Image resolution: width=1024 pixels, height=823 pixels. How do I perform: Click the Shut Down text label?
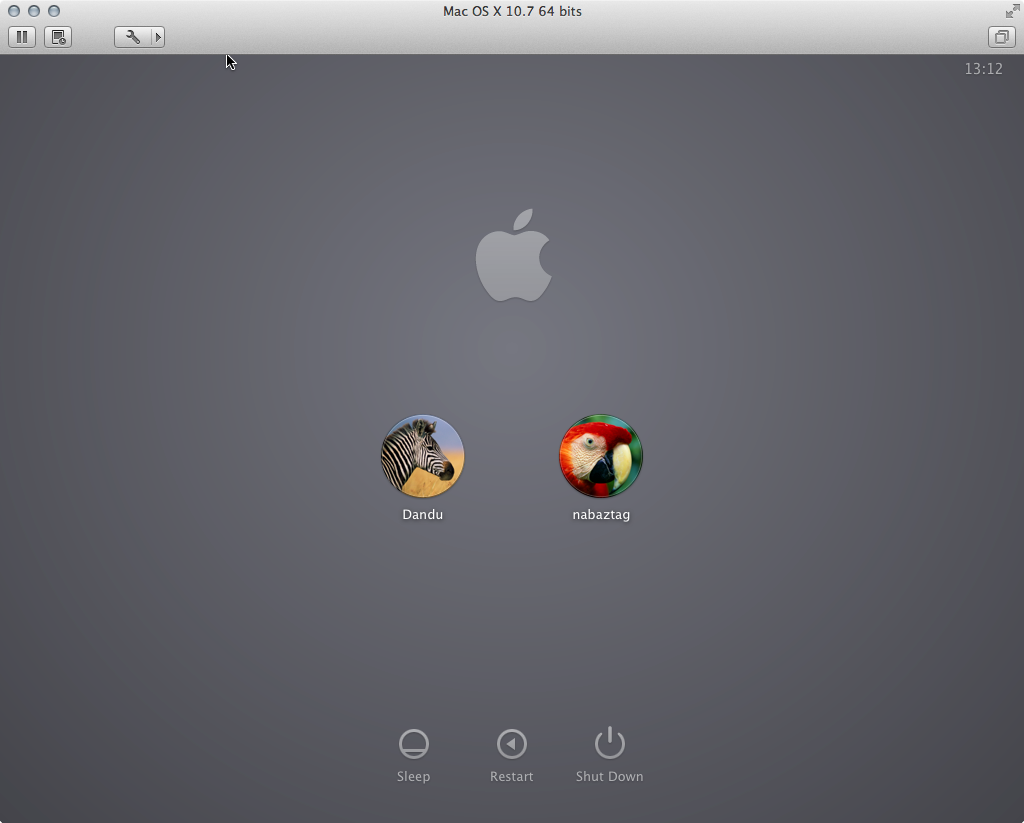(x=609, y=777)
